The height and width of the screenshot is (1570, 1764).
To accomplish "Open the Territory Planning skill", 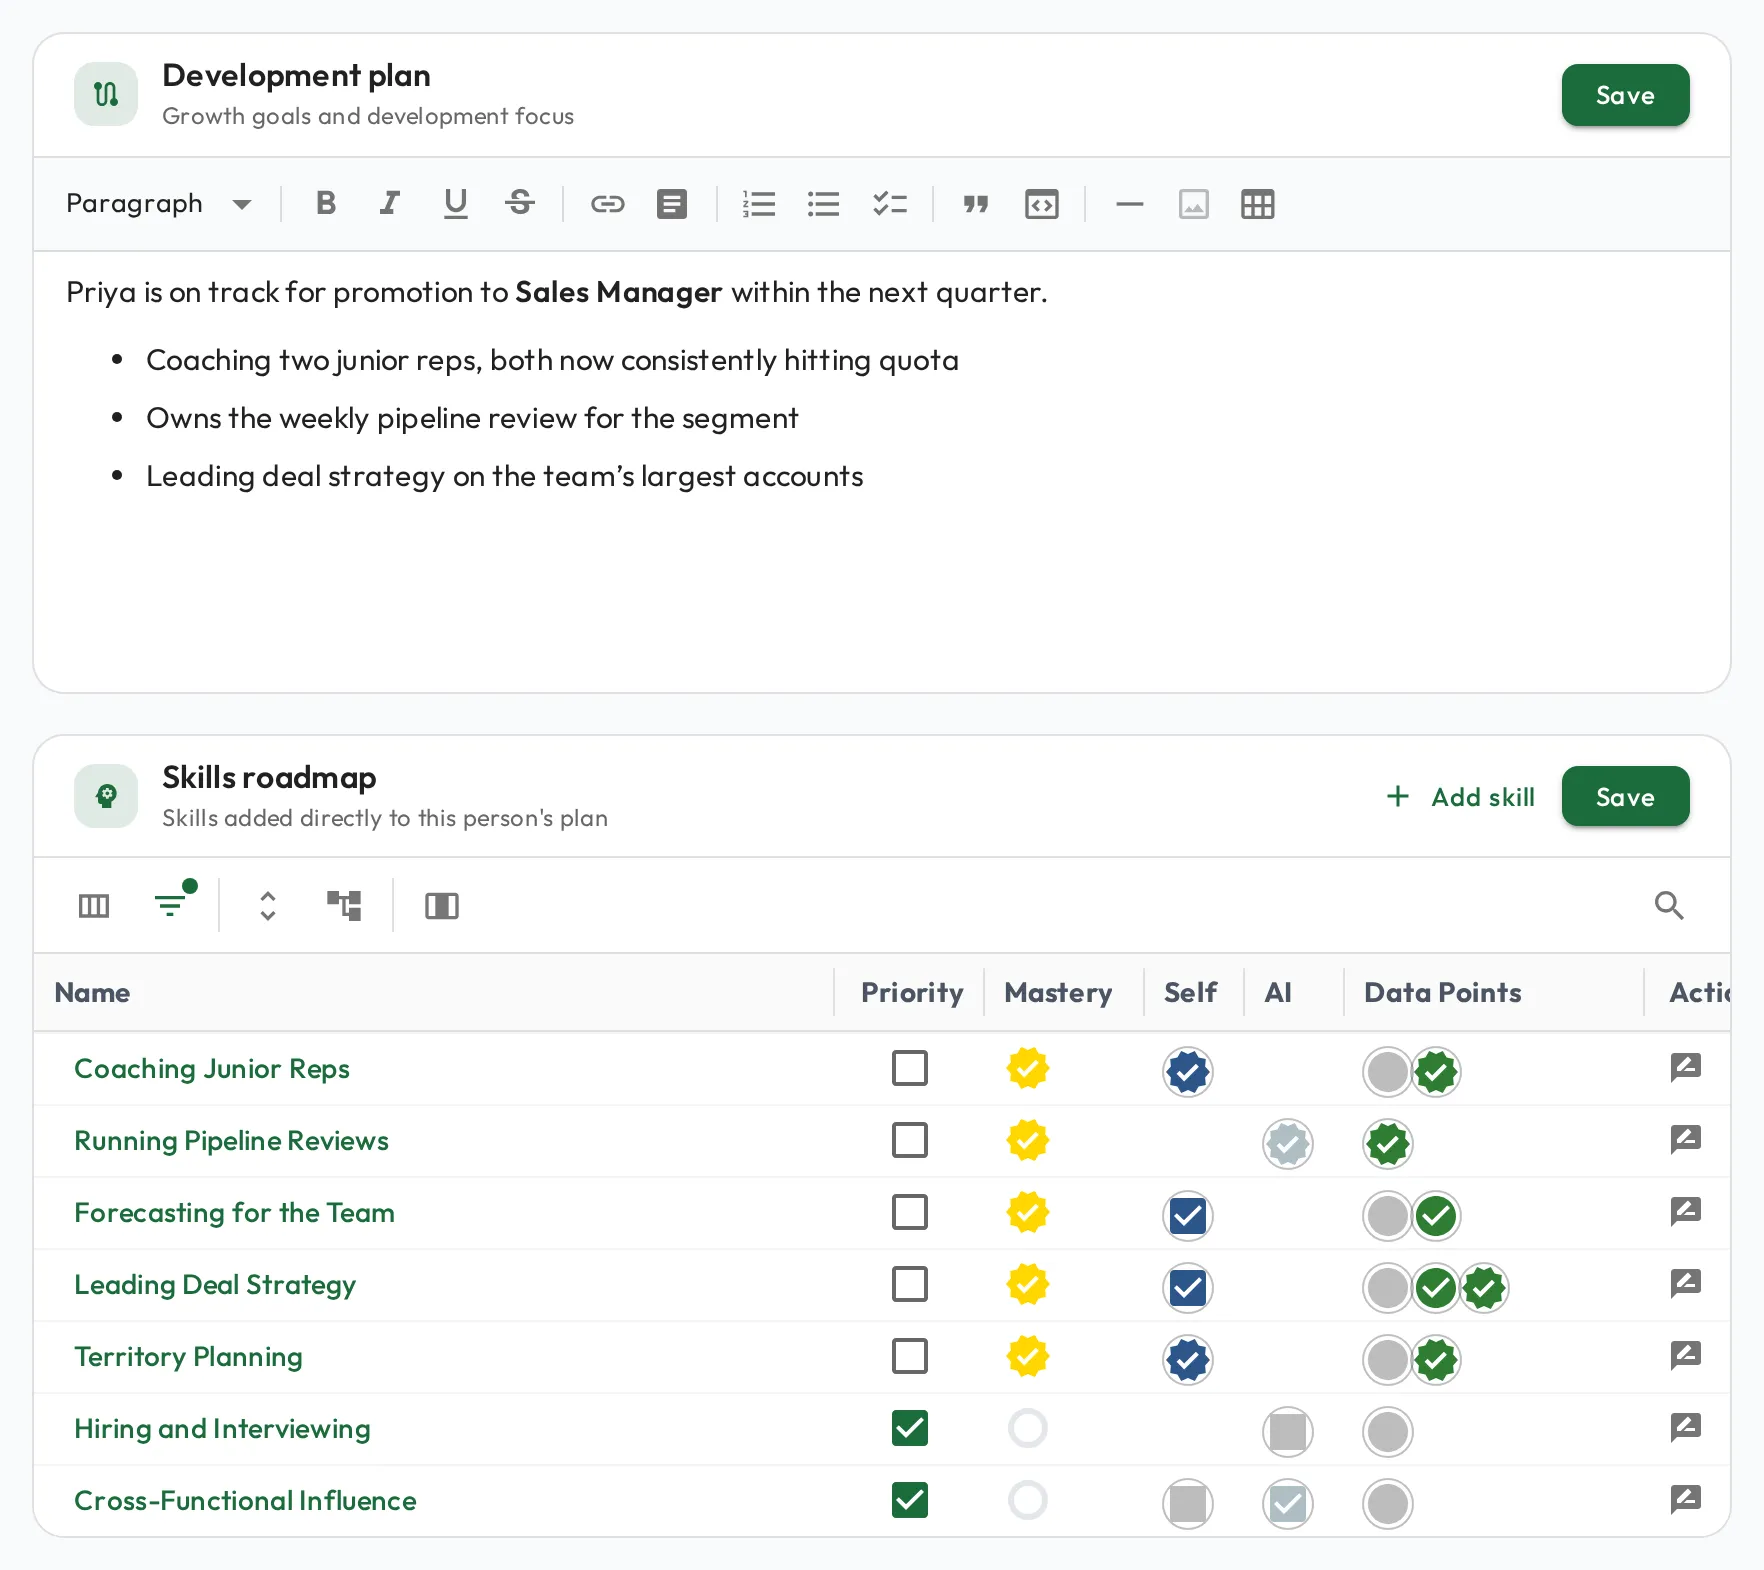I will coord(188,1357).
